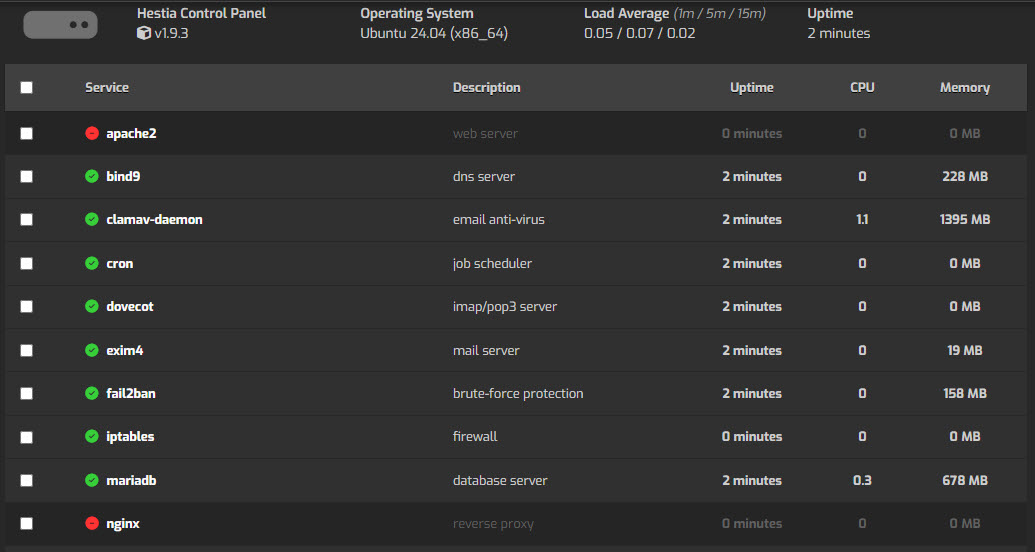The width and height of the screenshot is (1035, 552).
Task: Click the Memory column header
Action: click(964, 88)
